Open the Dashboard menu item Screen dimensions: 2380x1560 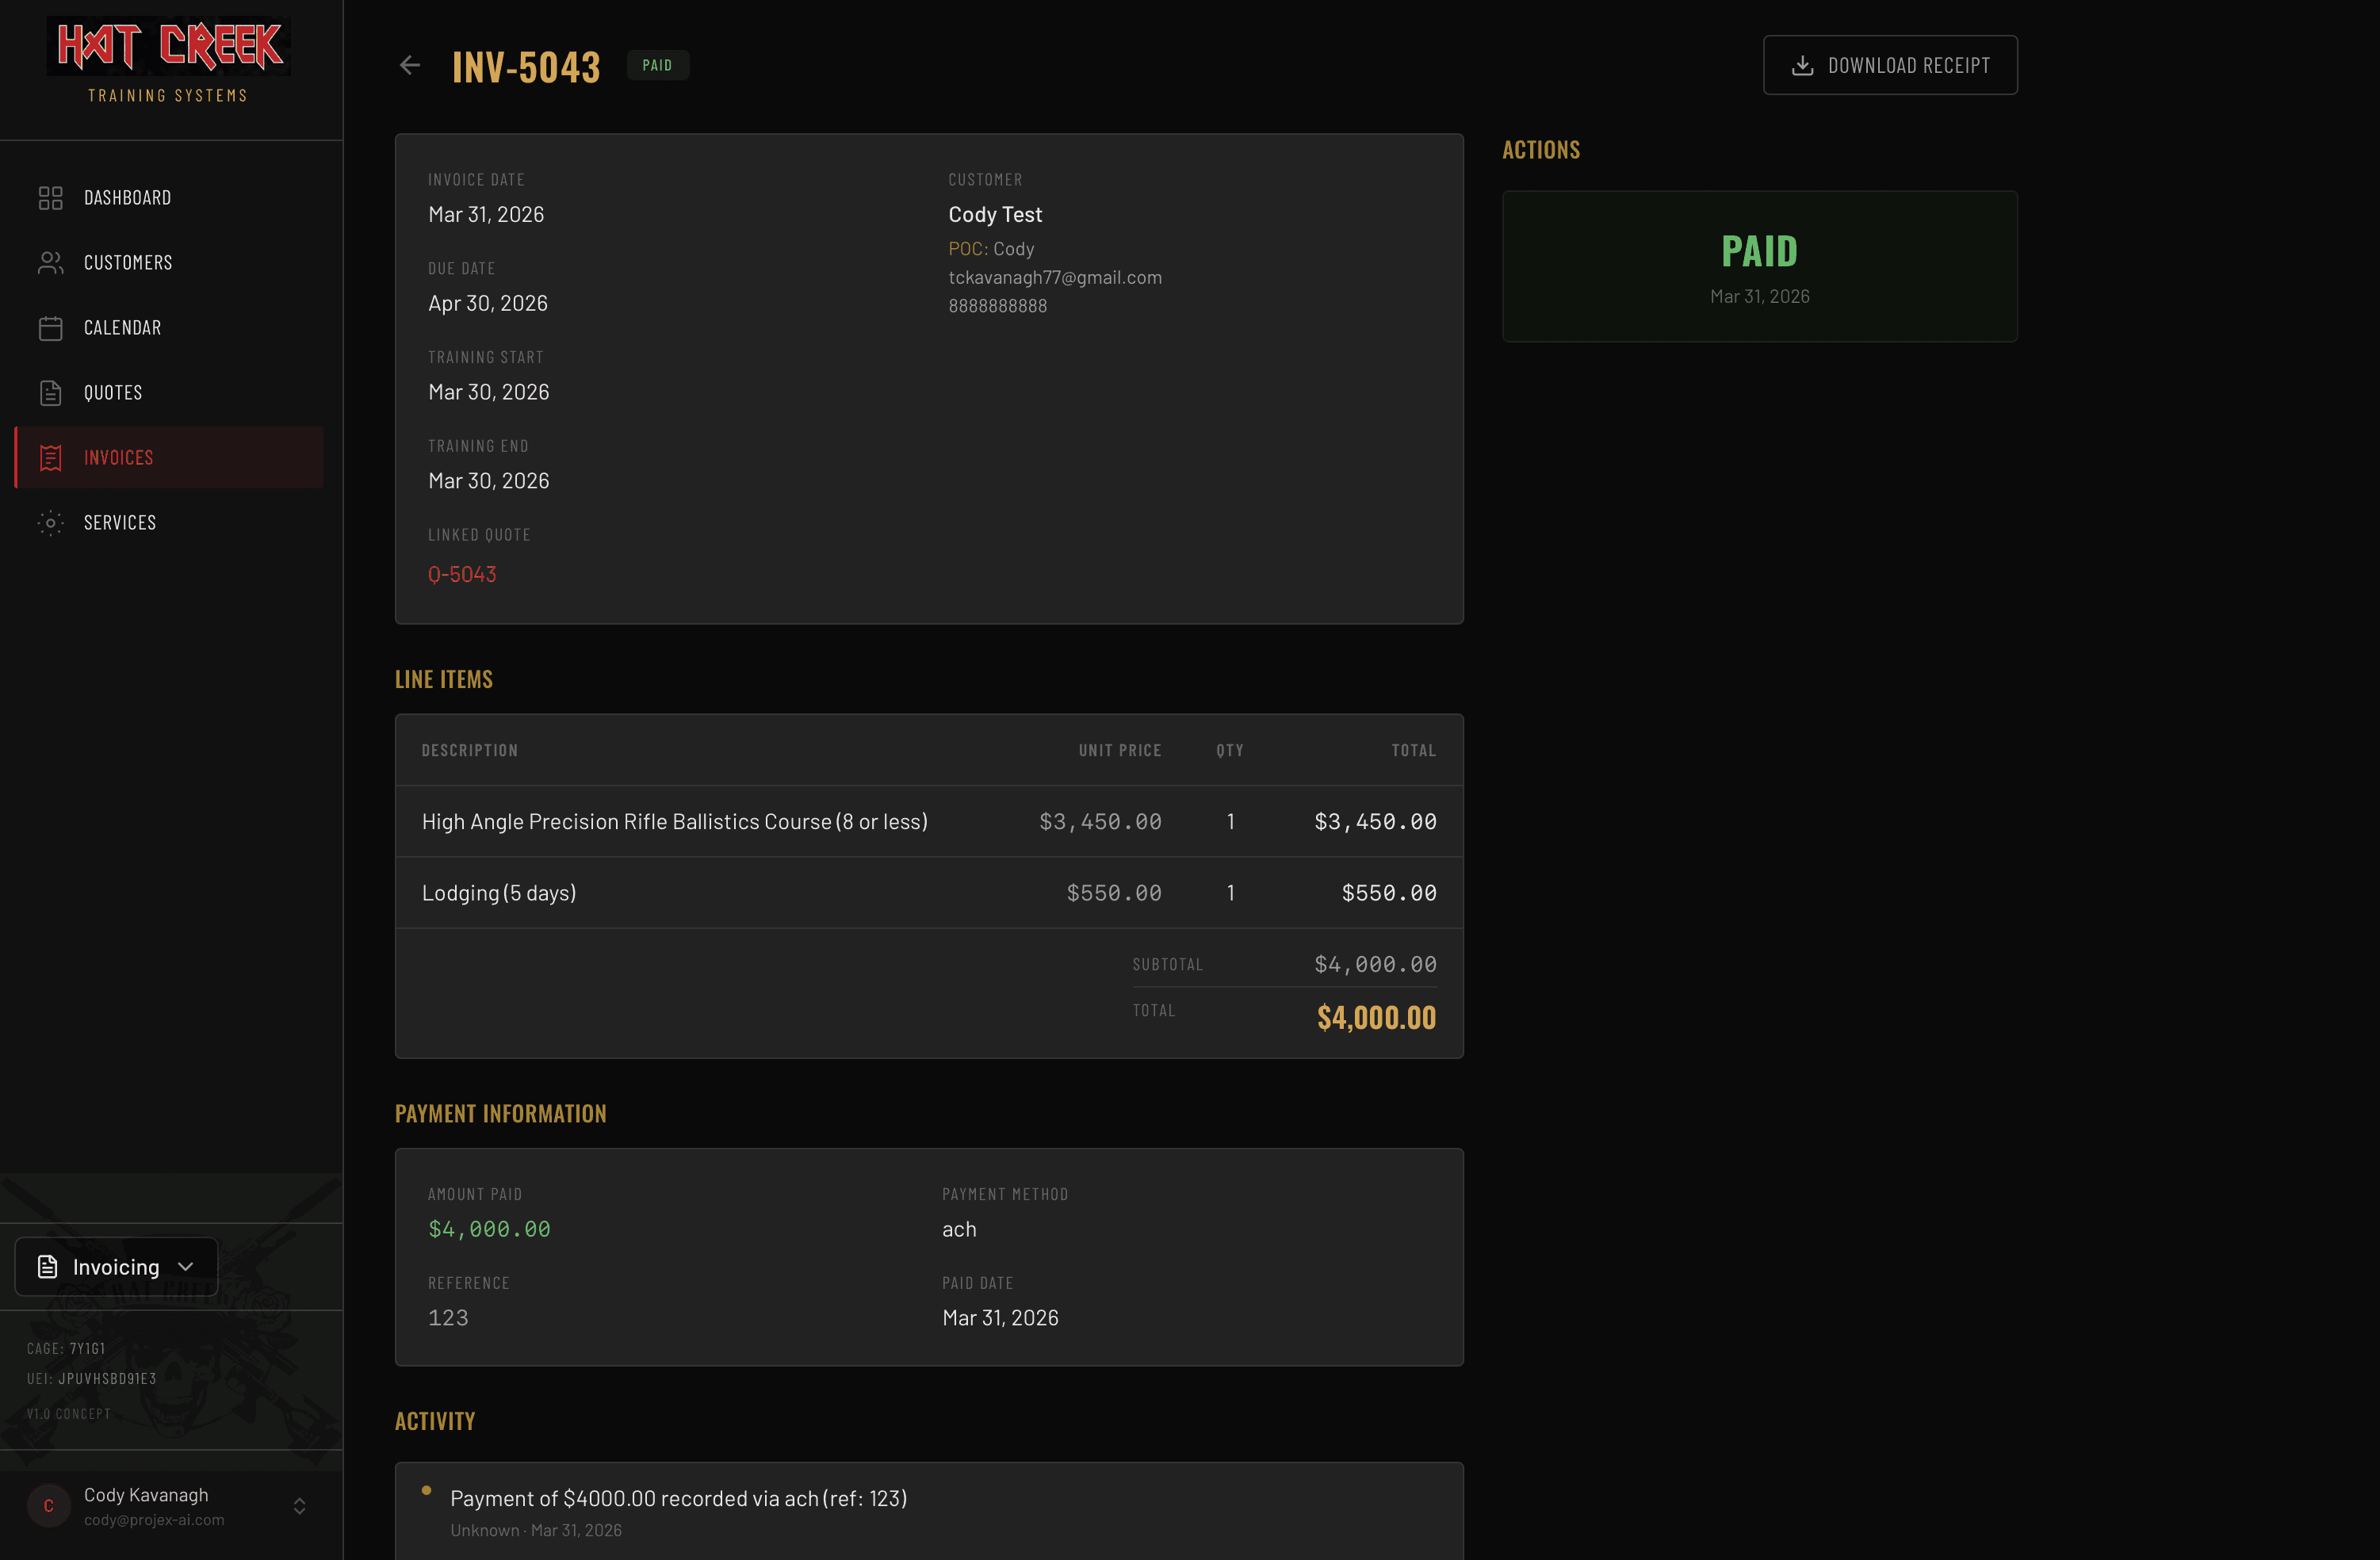[x=170, y=198]
